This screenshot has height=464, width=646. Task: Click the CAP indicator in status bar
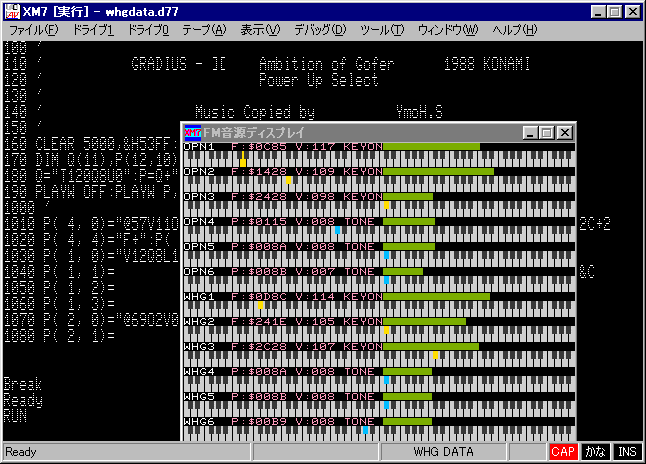(563, 452)
